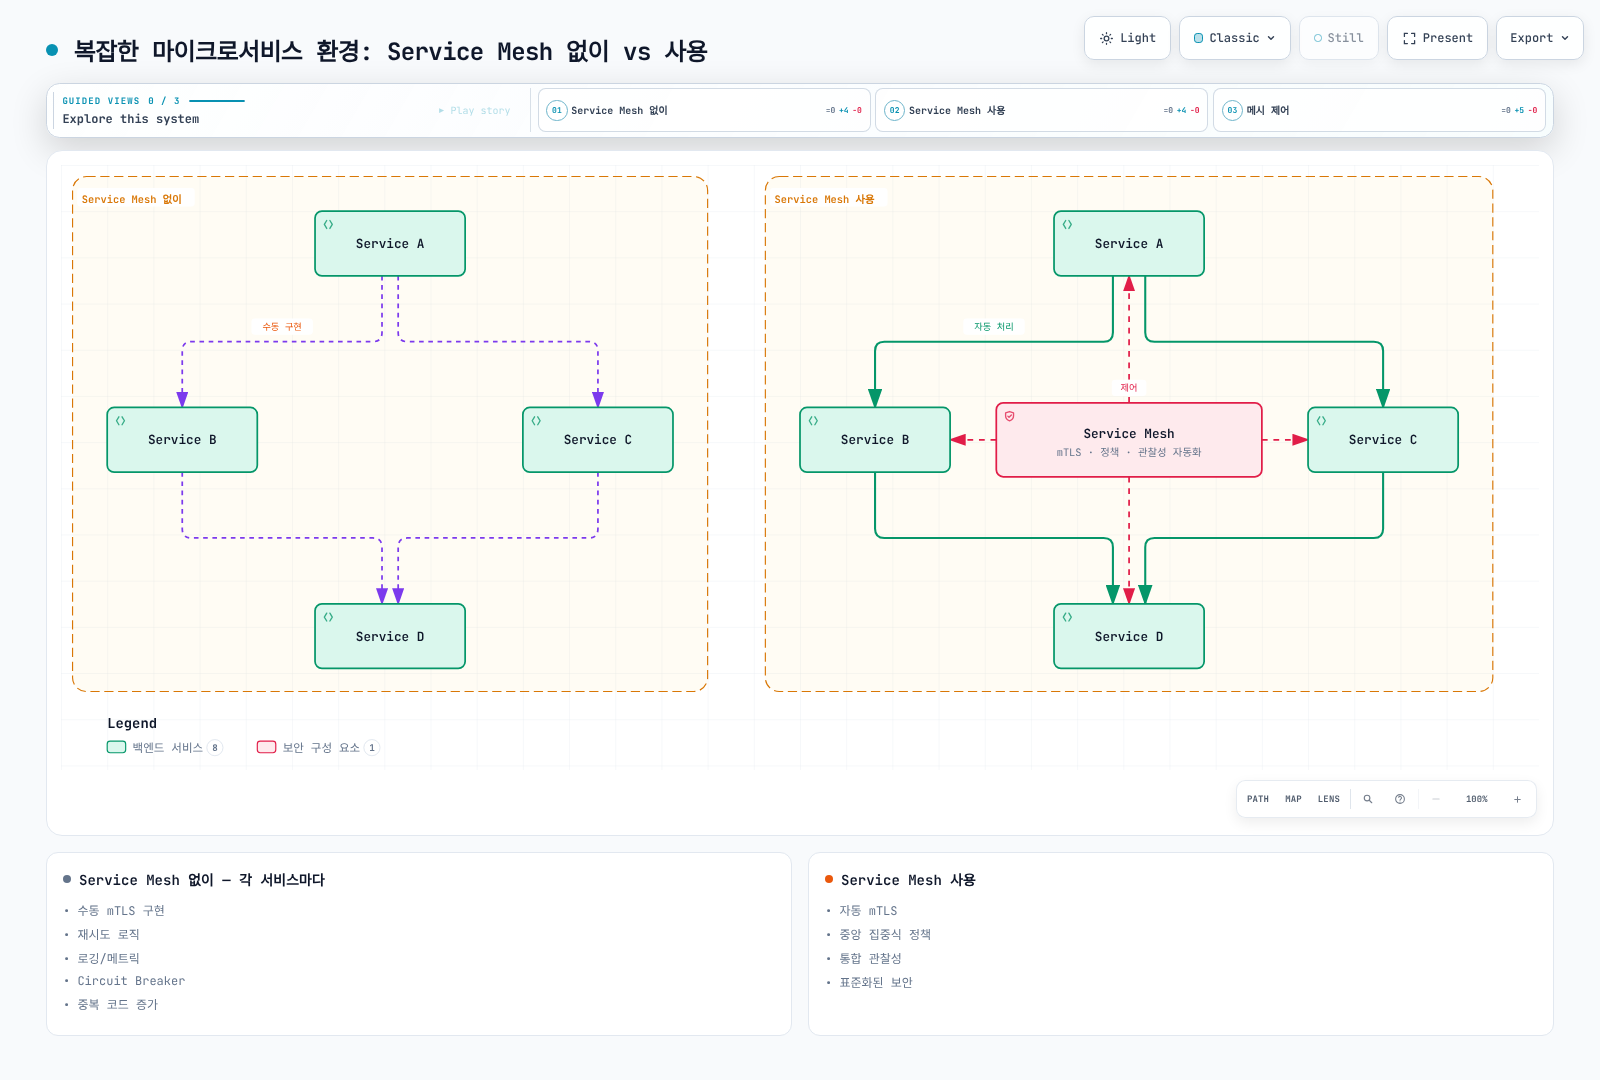Image resolution: width=1600 pixels, height=1080 pixels.
Task: Open the 100% zoom level control
Action: pyautogui.click(x=1476, y=799)
